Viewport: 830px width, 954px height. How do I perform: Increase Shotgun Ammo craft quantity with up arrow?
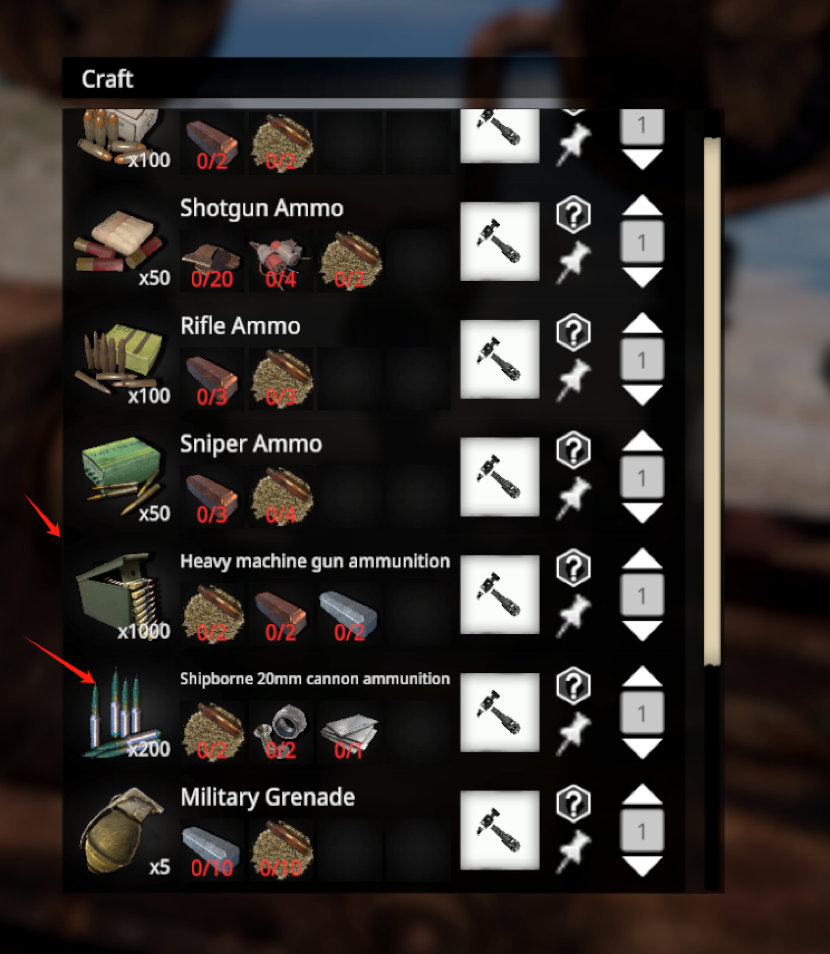coord(642,205)
